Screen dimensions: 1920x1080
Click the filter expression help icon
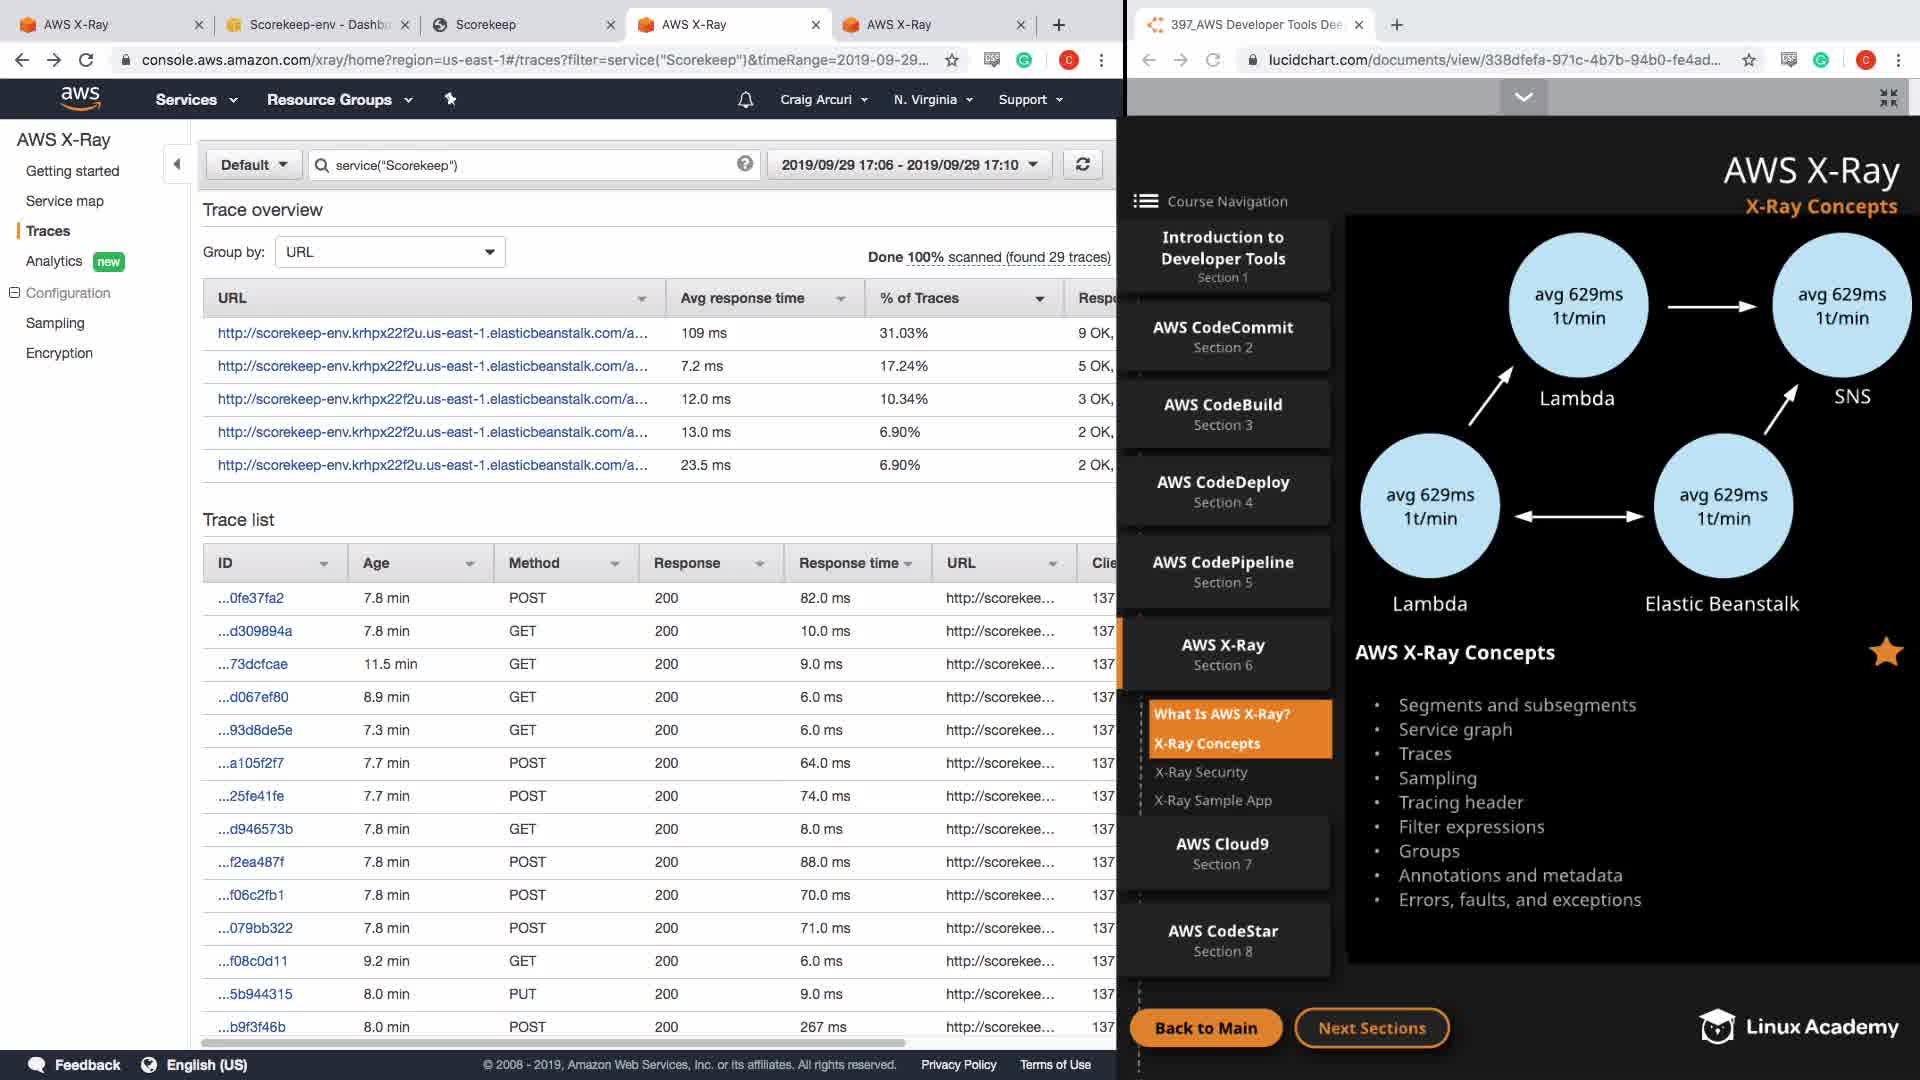coord(745,164)
